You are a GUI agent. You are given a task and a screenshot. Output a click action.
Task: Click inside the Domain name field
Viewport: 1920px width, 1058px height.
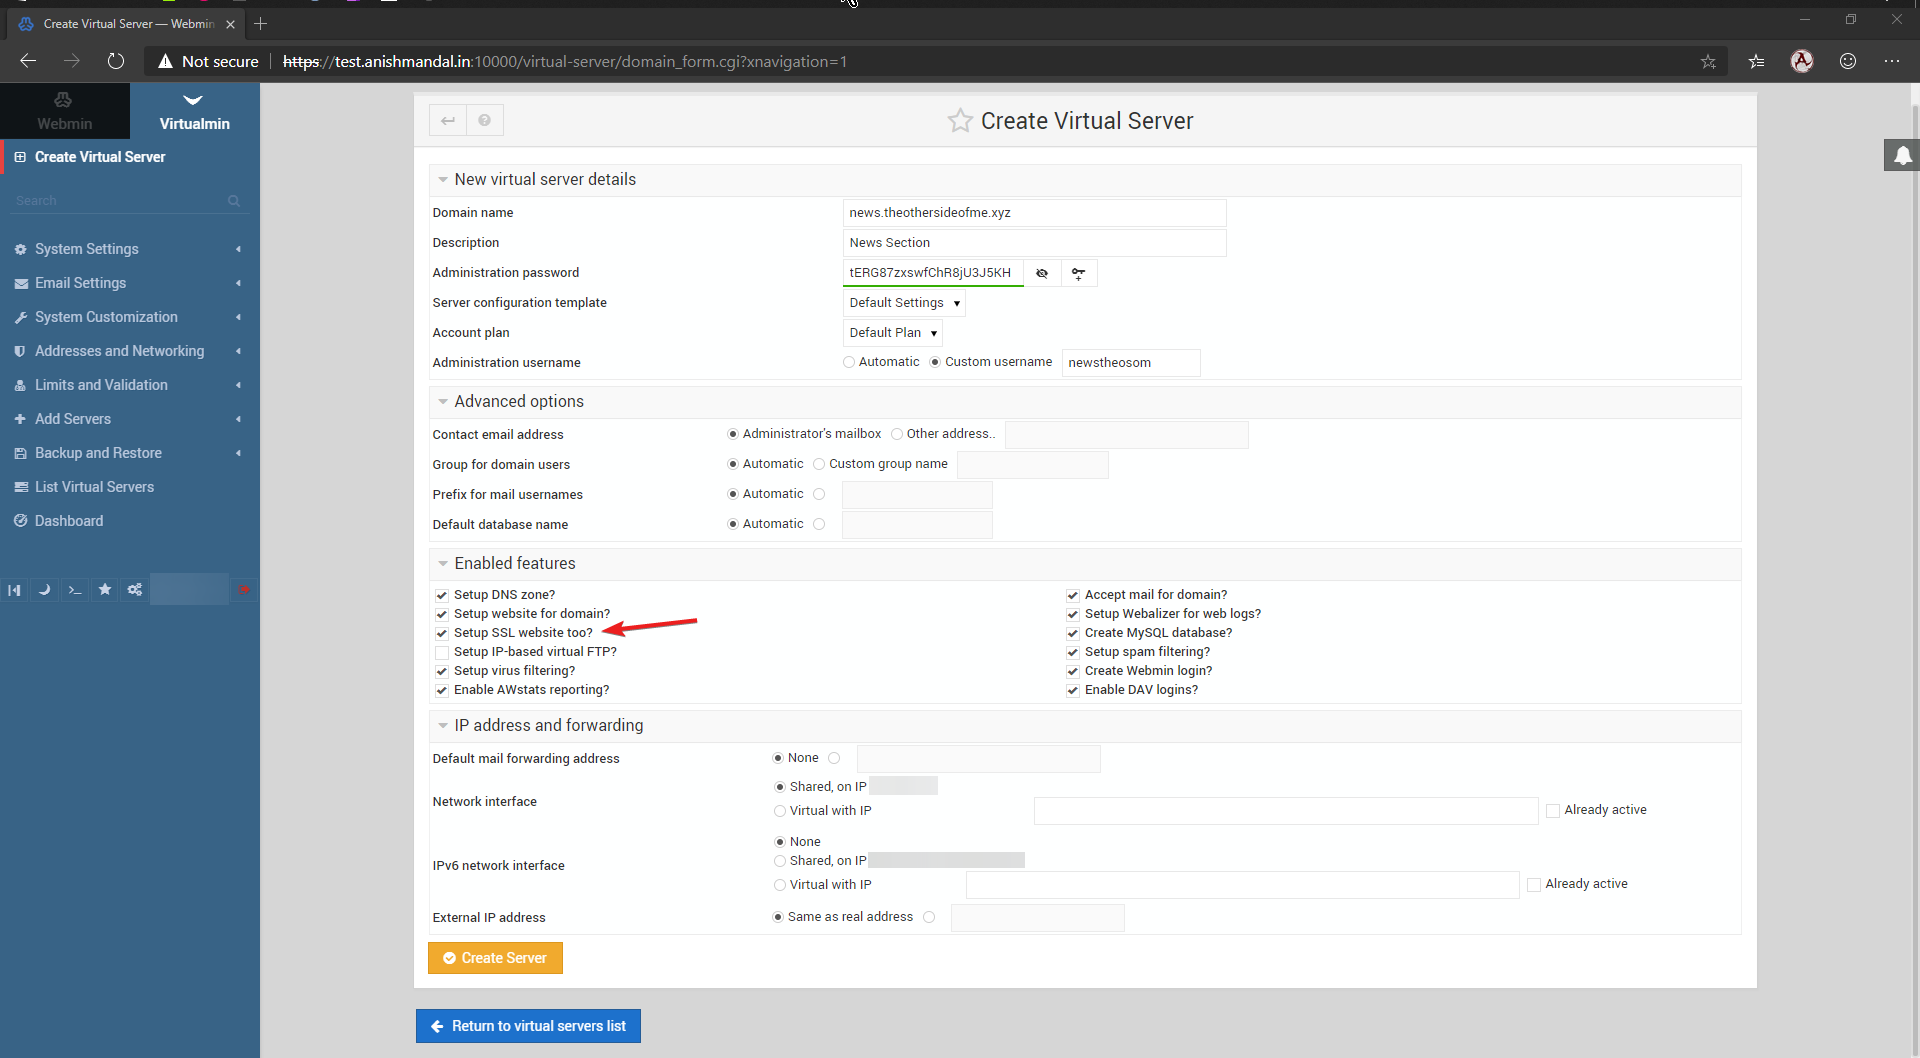click(x=1034, y=212)
